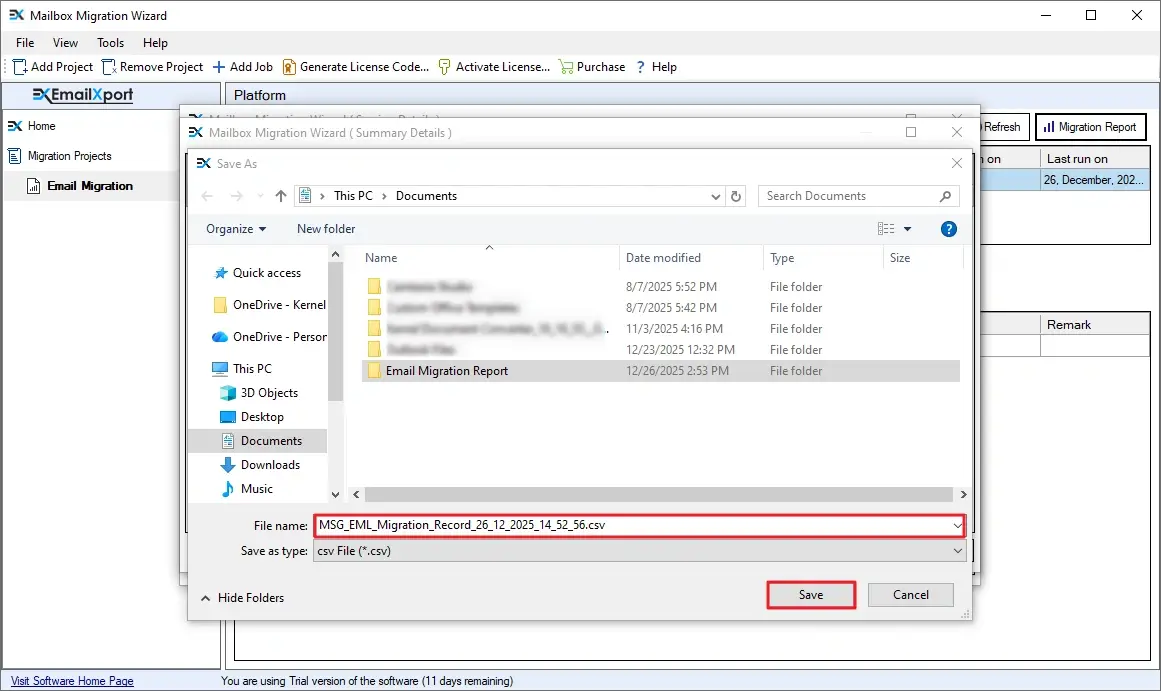Click the Add Job plus icon
The image size is (1161, 691).
(219, 67)
